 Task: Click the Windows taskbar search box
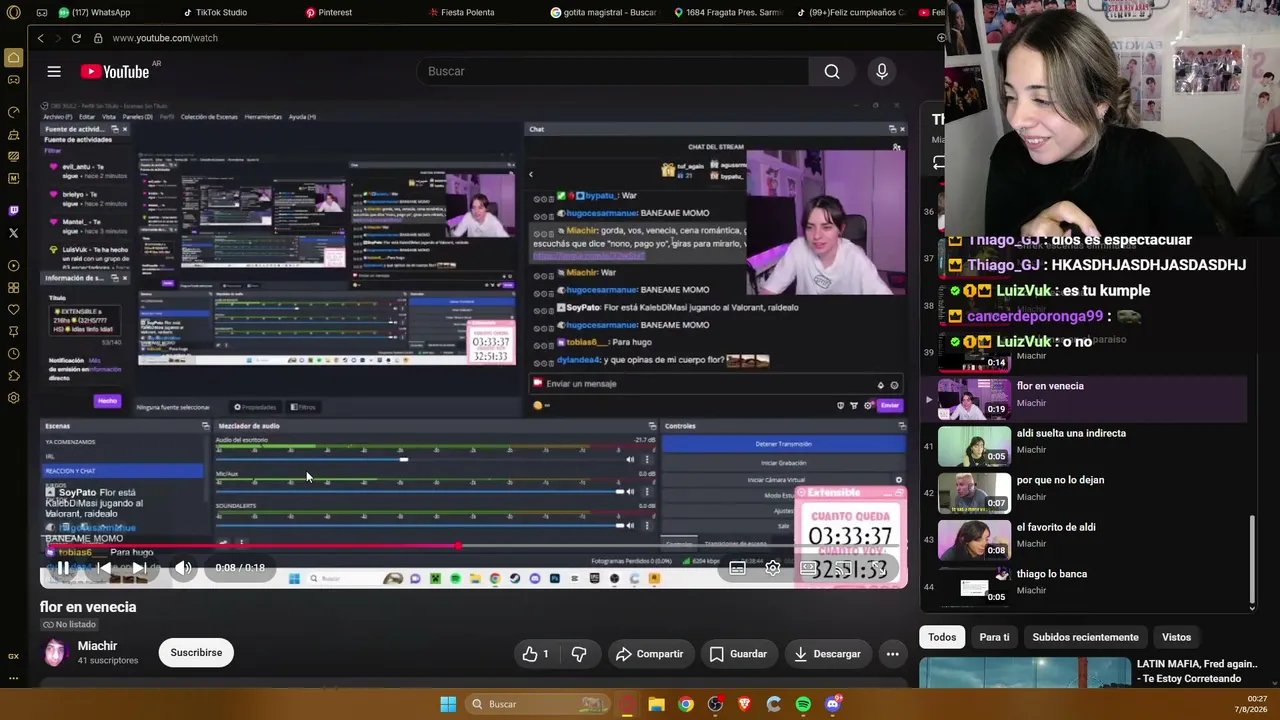(537, 704)
